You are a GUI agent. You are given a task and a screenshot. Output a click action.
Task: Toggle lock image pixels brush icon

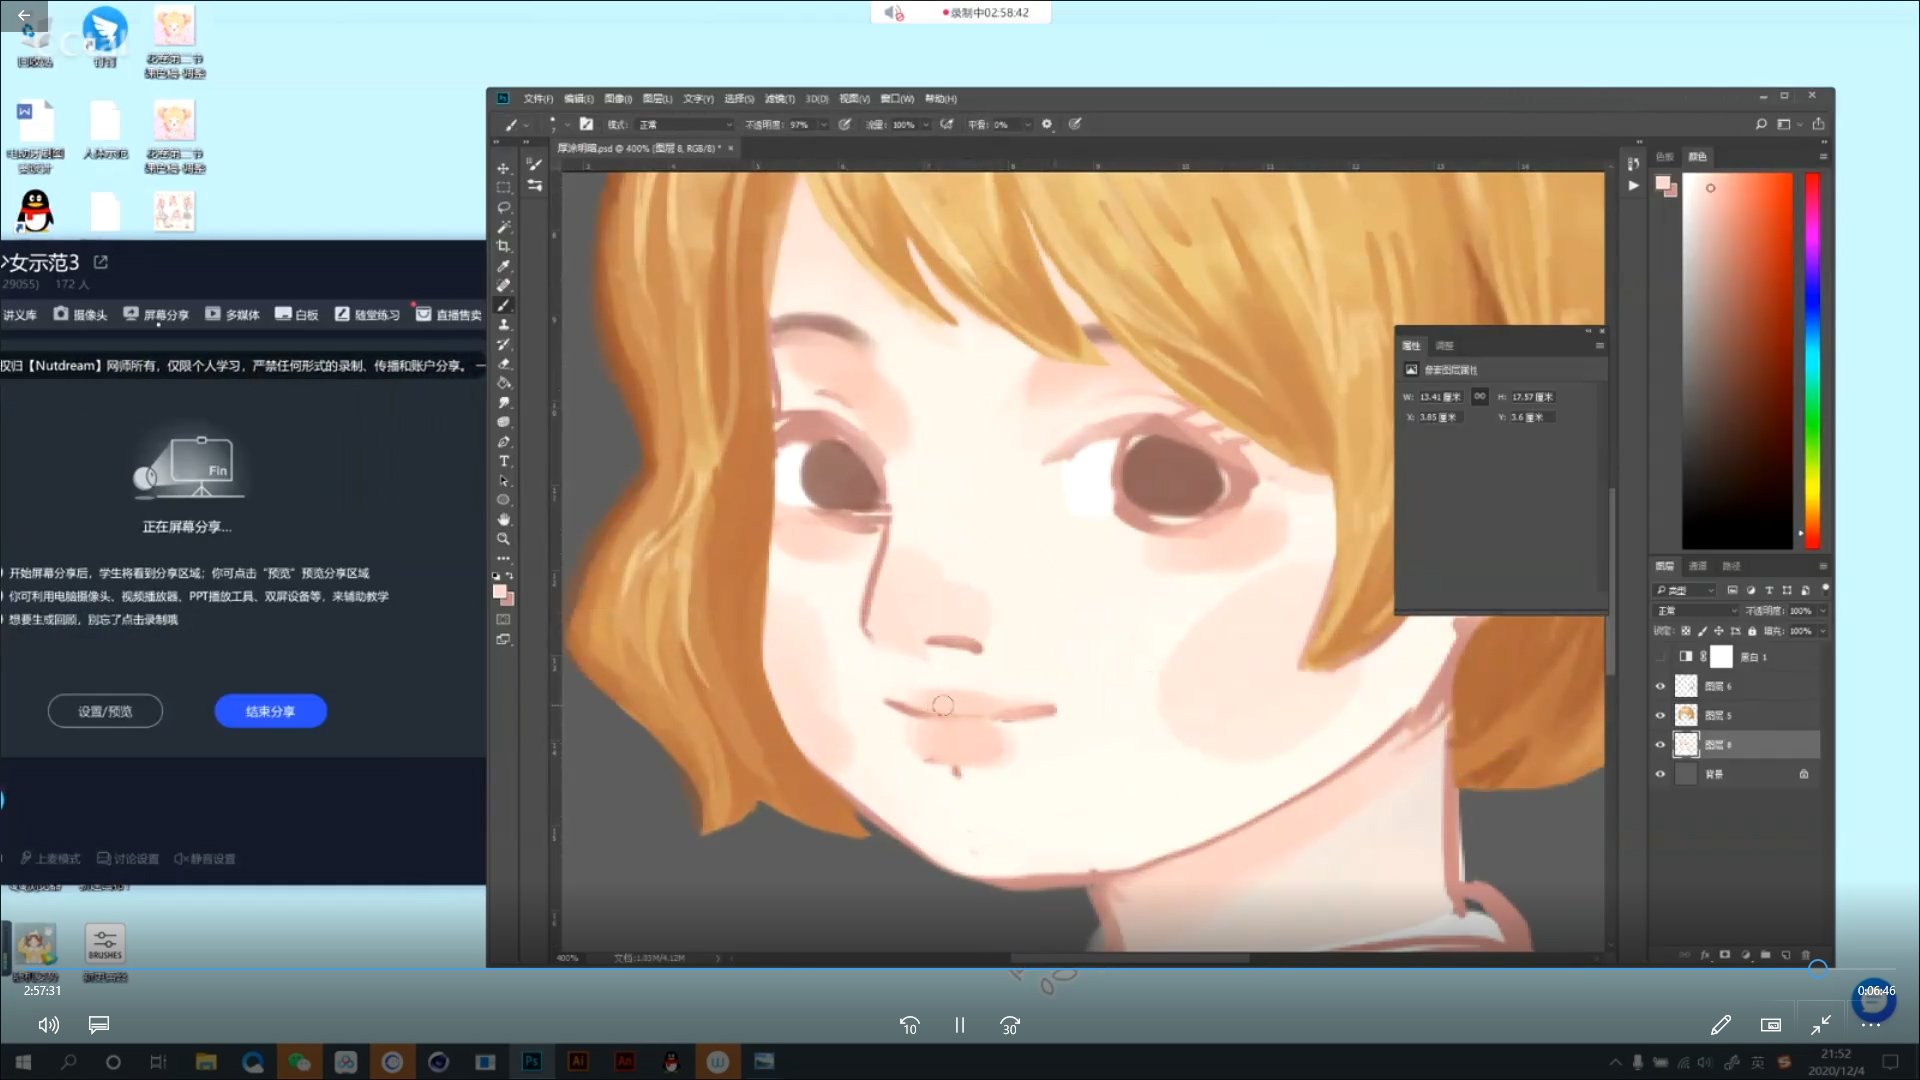[1702, 631]
